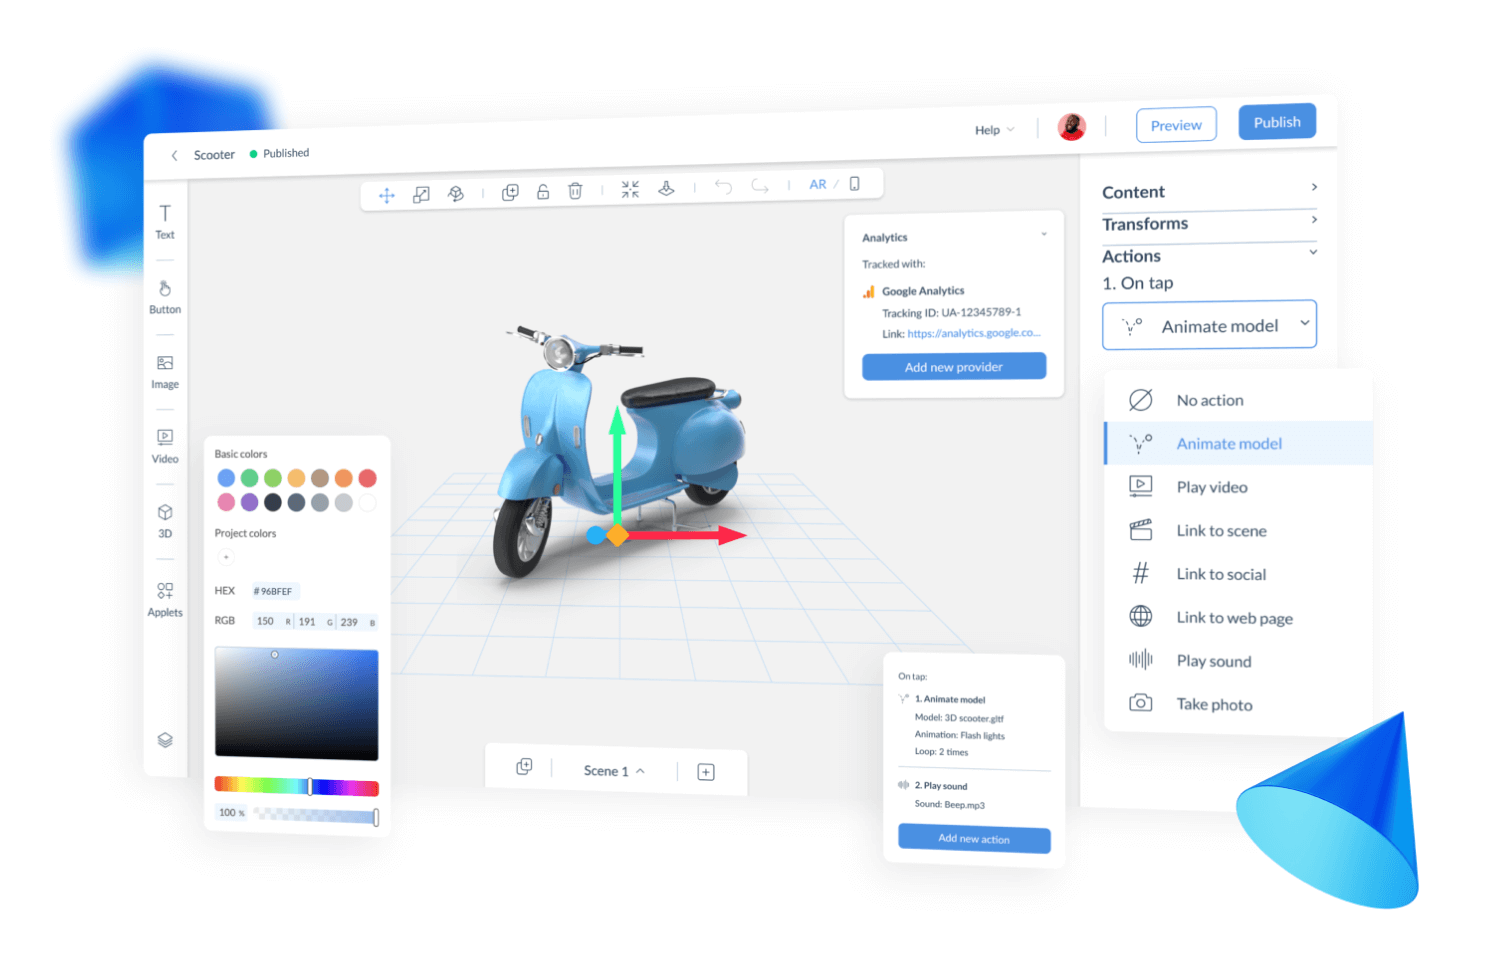Select the 3D object tool in sidebar

pyautogui.click(x=164, y=518)
